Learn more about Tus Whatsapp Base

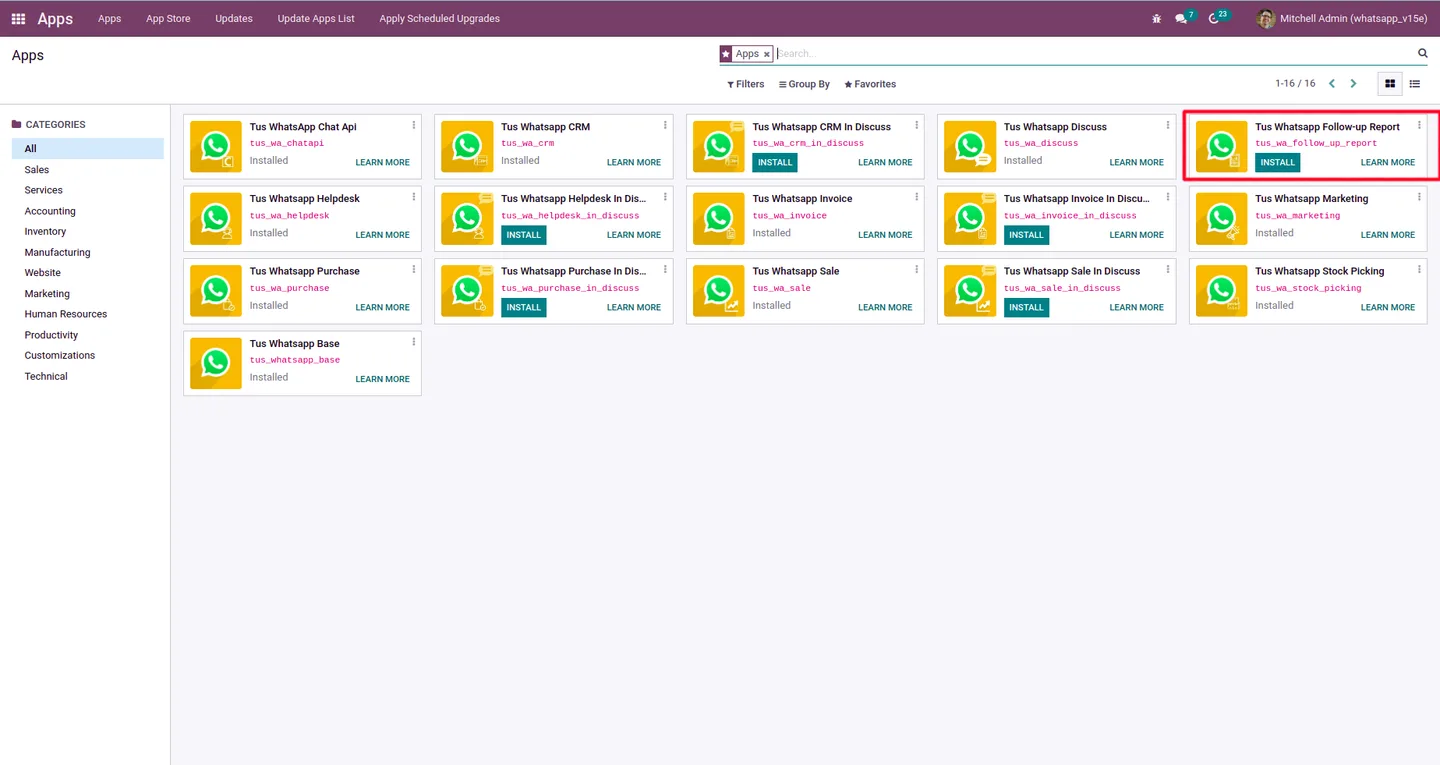tap(383, 379)
